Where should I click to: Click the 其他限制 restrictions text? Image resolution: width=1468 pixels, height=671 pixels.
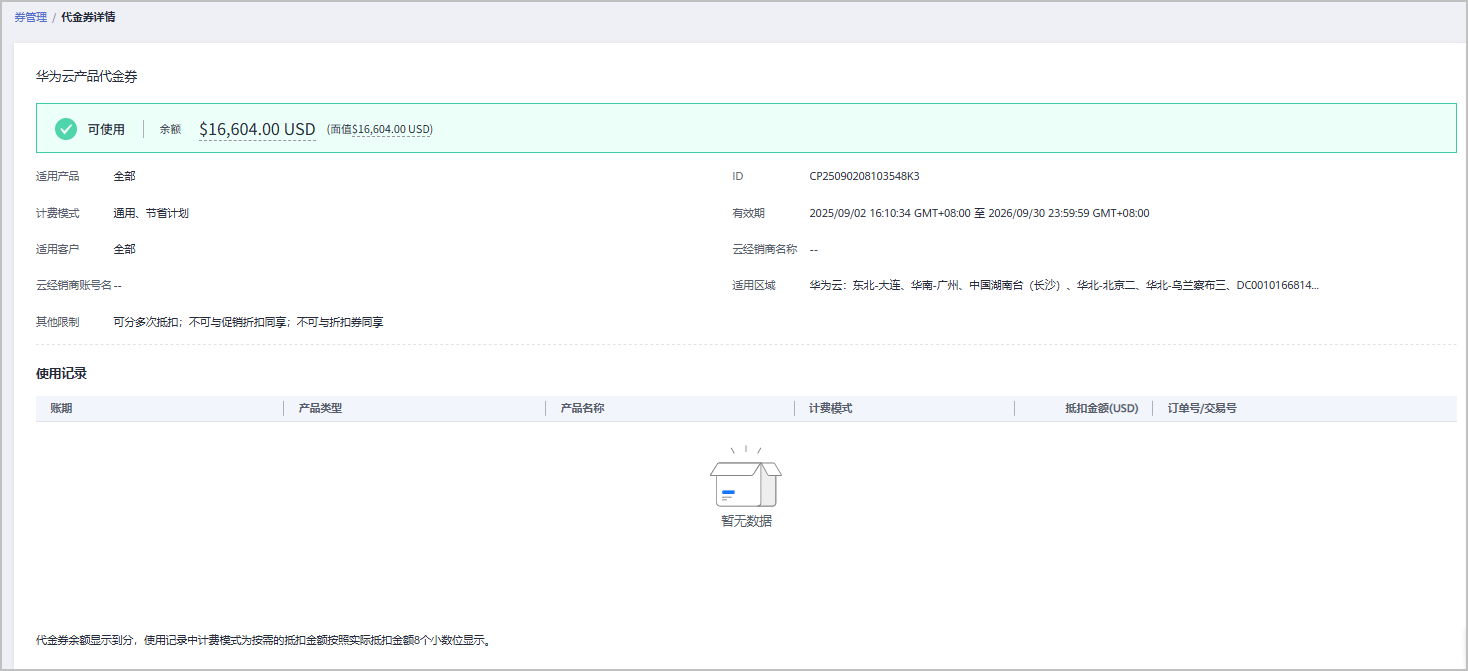[249, 322]
